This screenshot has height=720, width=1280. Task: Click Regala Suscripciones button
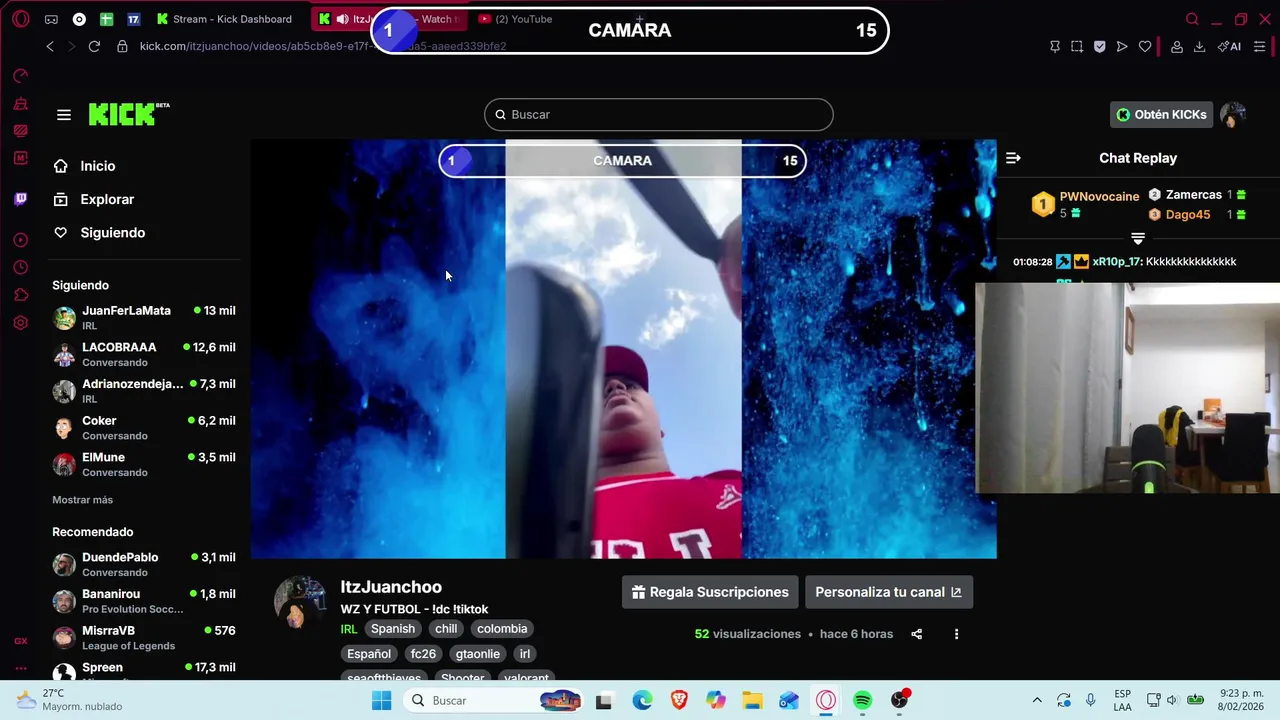click(x=710, y=592)
